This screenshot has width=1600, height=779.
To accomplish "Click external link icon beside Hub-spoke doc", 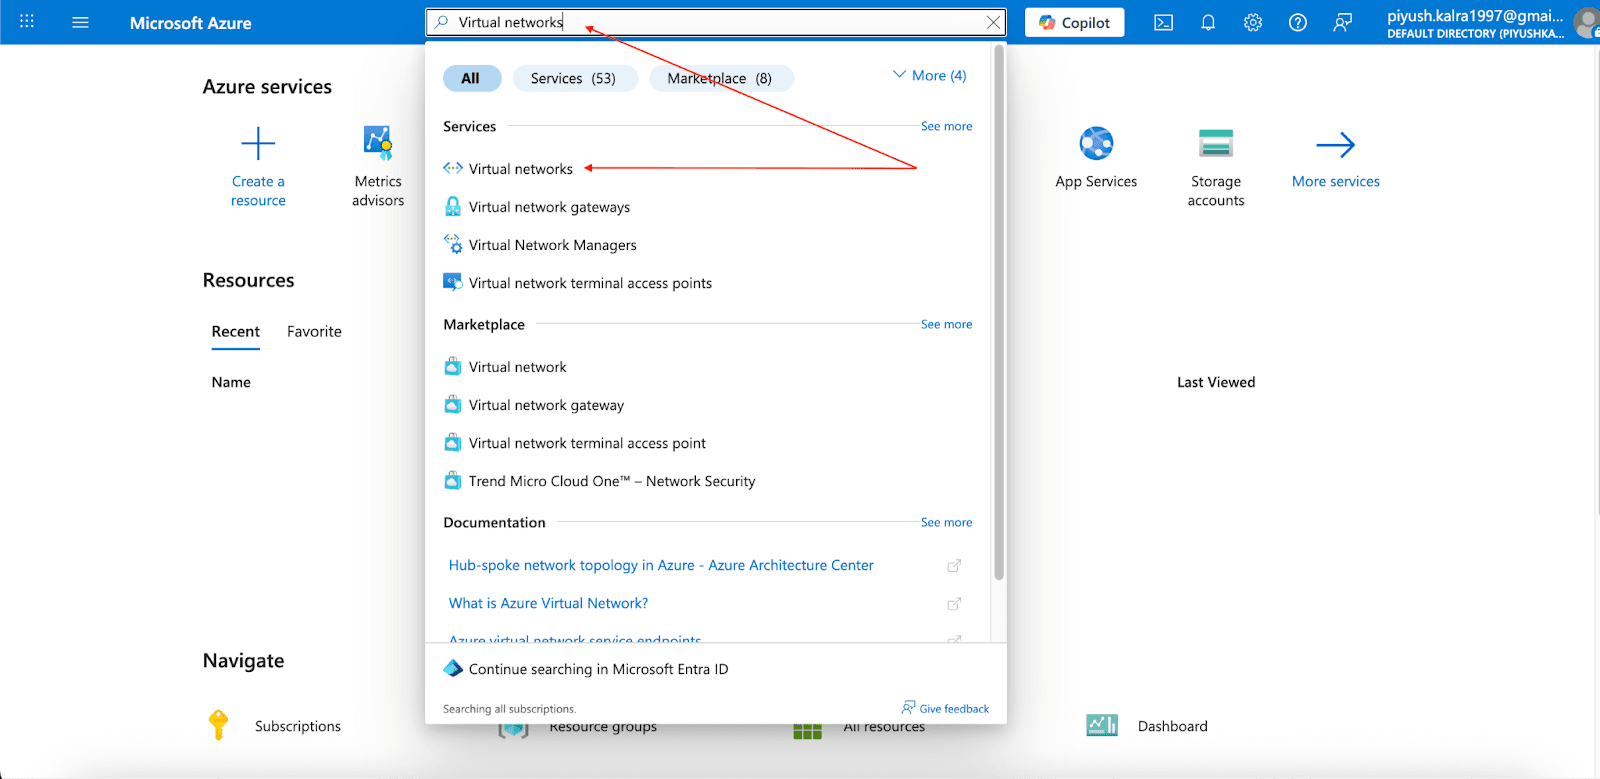I will (954, 566).
